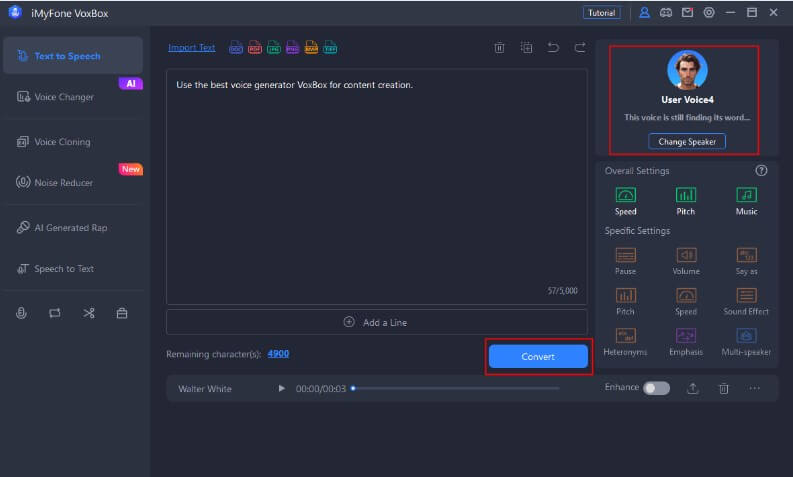Click the select-all icon next to the trash icon
The width and height of the screenshot is (793, 477).
click(526, 48)
